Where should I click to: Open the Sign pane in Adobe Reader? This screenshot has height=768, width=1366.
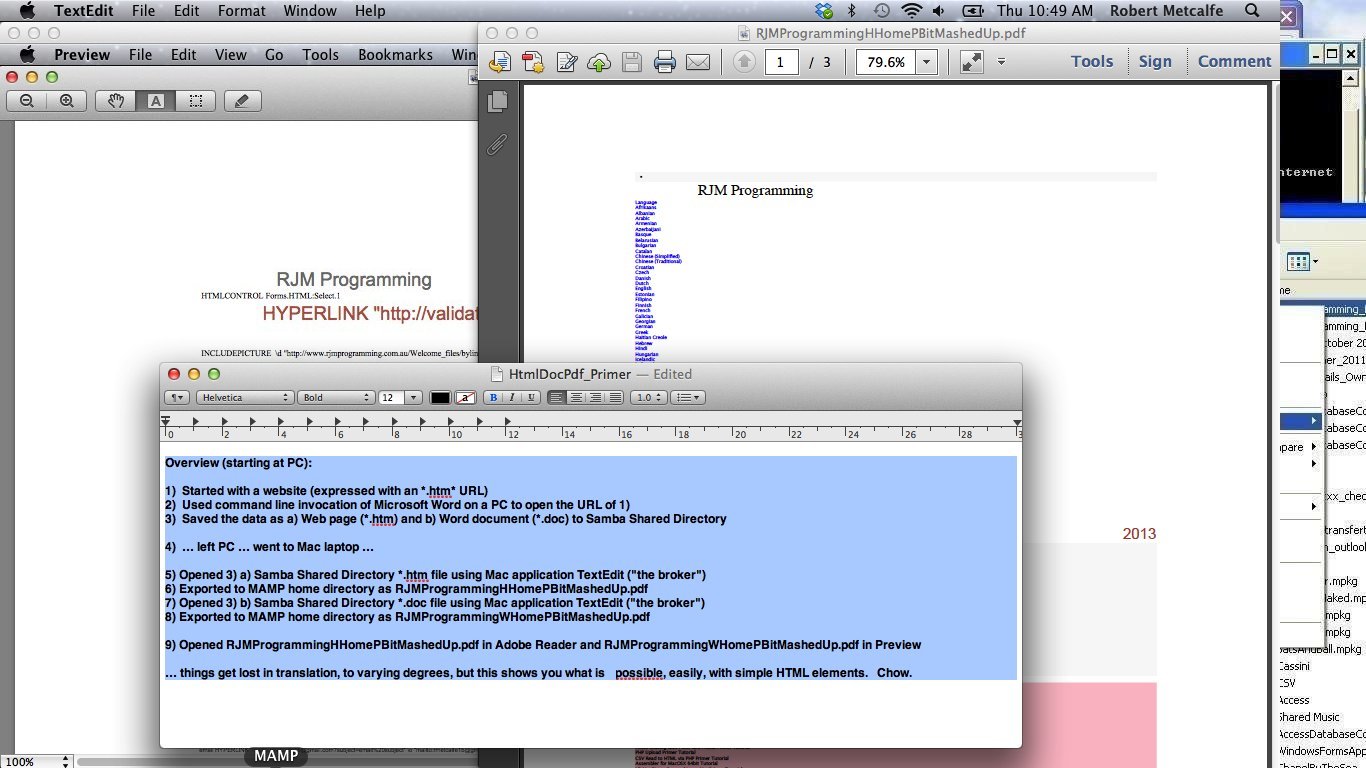1155,61
